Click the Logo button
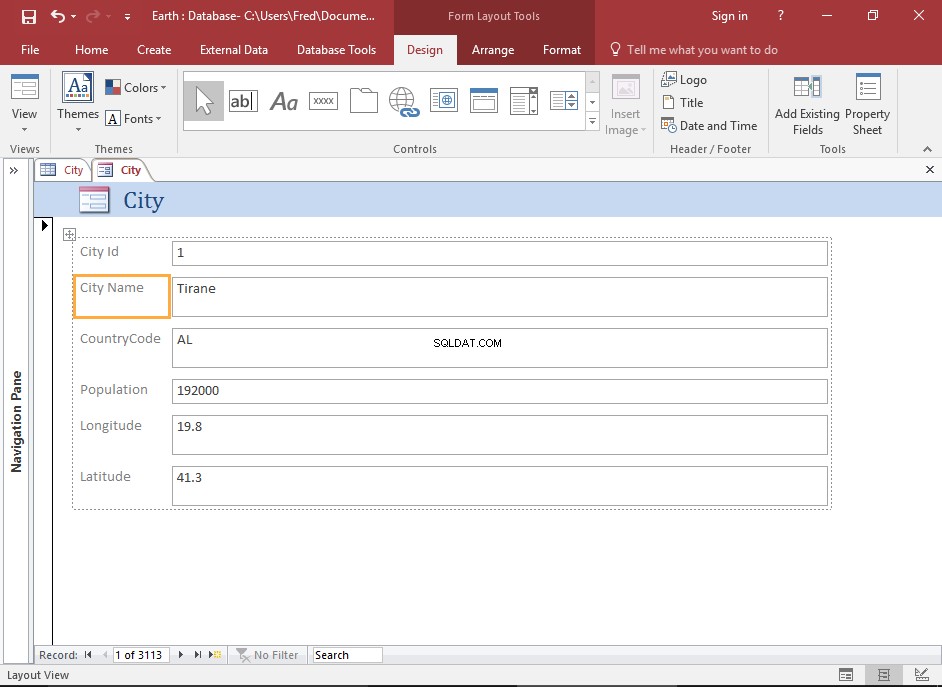The height and width of the screenshot is (687, 942). coord(684,79)
